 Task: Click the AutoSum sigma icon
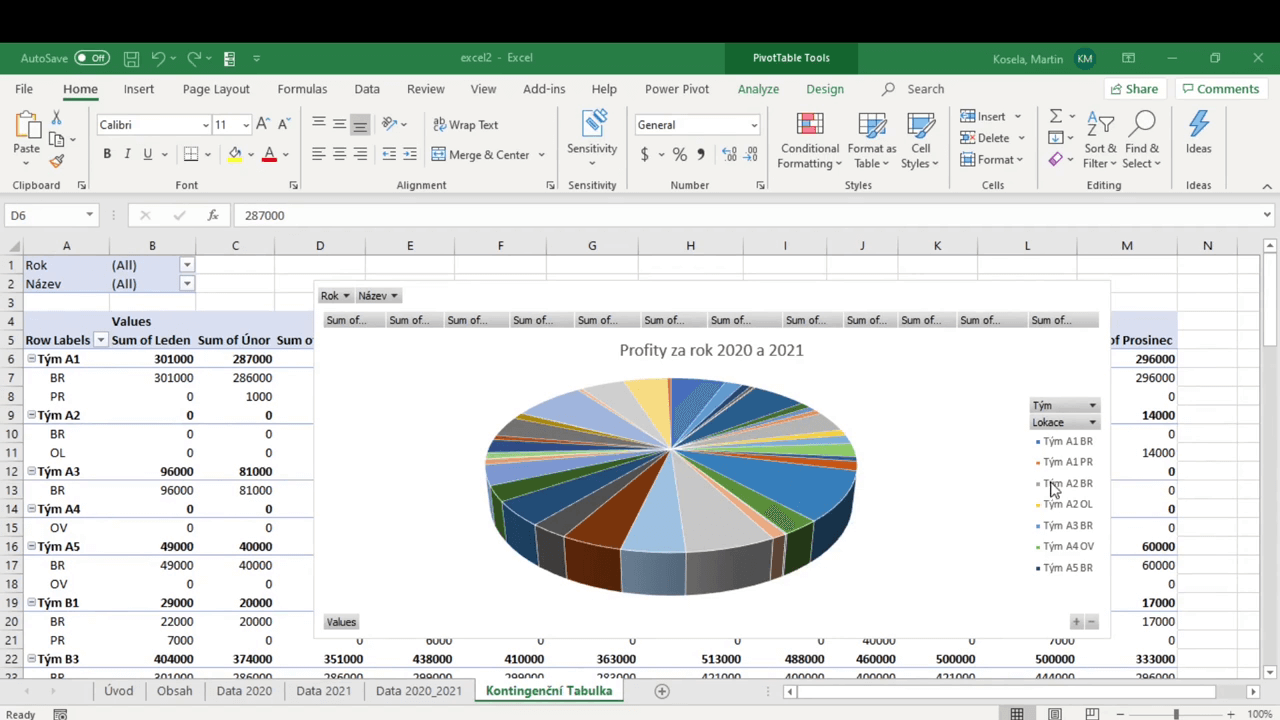pos(1056,116)
